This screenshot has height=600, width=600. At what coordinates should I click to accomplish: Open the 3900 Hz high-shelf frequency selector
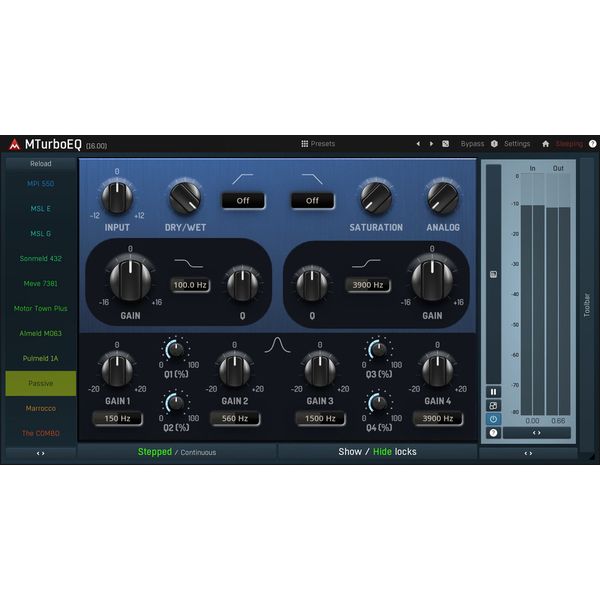[368, 285]
